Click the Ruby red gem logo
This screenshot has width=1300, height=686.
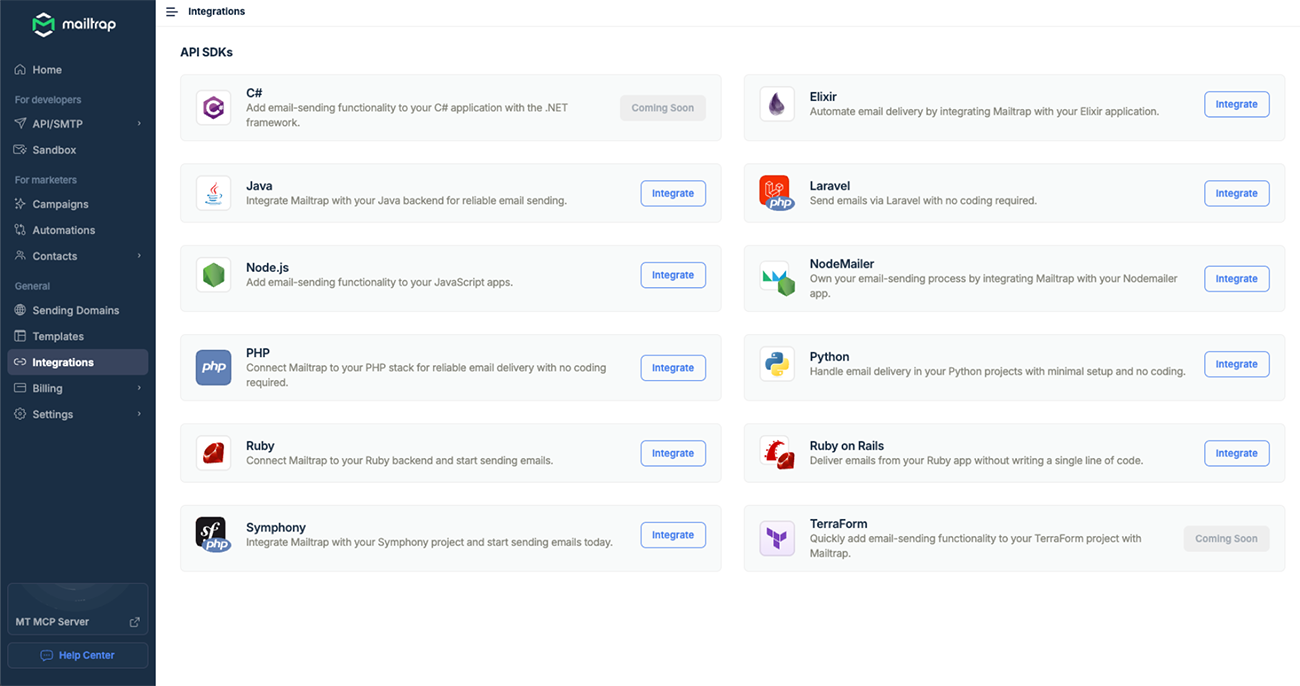pyautogui.click(x=213, y=453)
